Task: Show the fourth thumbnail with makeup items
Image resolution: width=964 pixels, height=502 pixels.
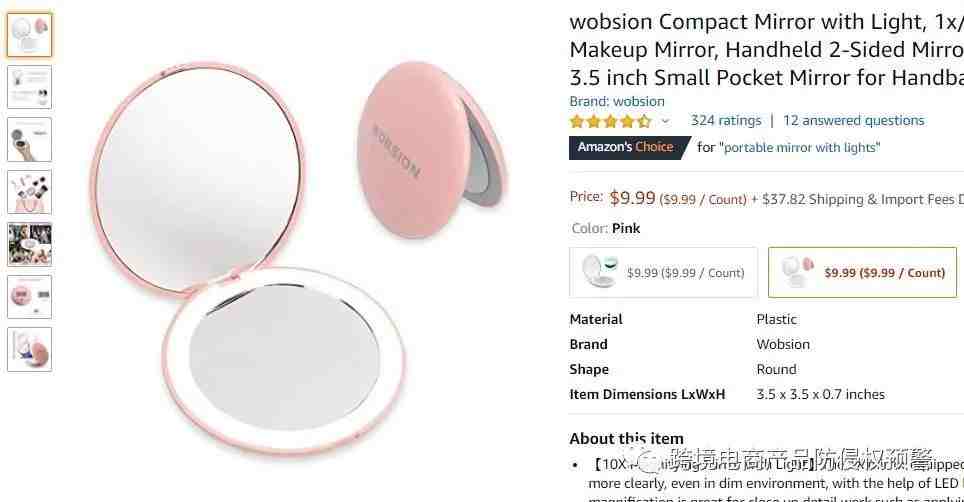Action: (x=30, y=192)
